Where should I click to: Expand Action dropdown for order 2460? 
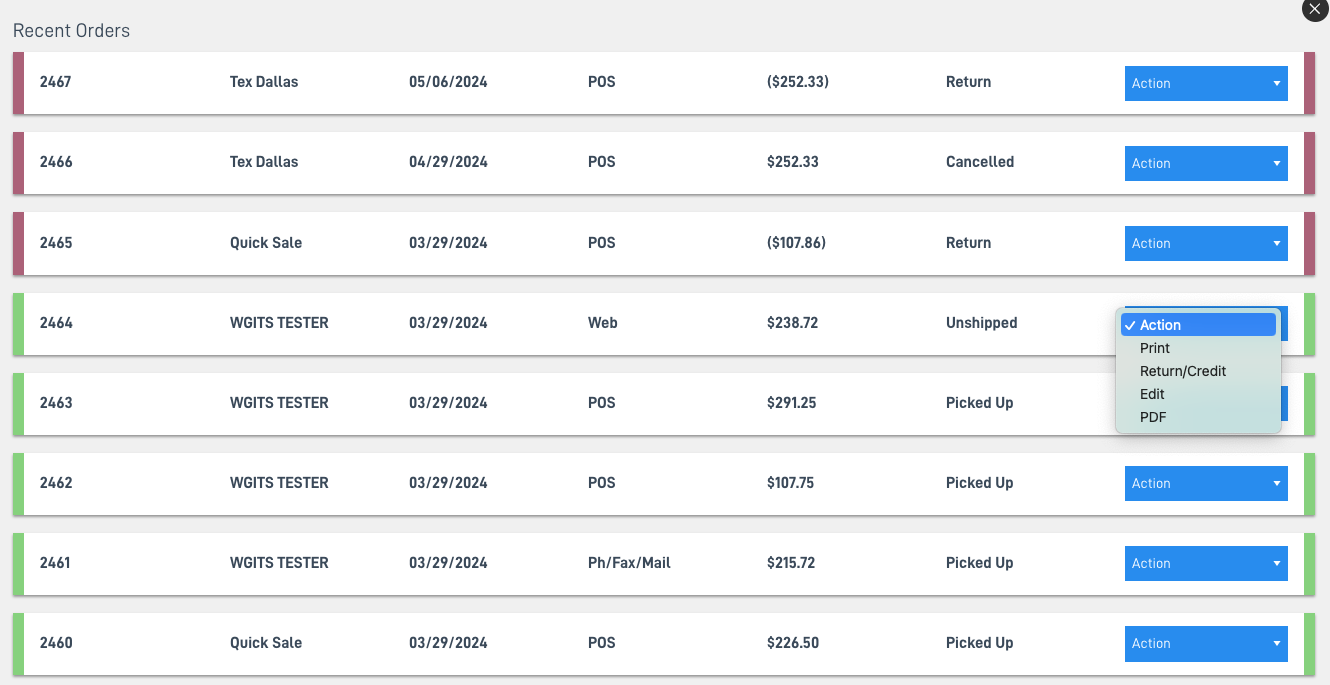click(1206, 643)
